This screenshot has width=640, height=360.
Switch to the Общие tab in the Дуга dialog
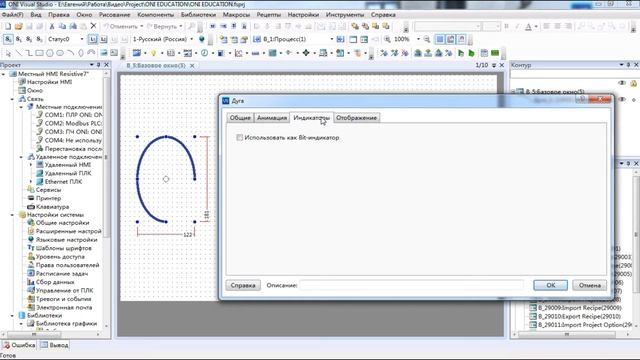[x=240, y=118]
